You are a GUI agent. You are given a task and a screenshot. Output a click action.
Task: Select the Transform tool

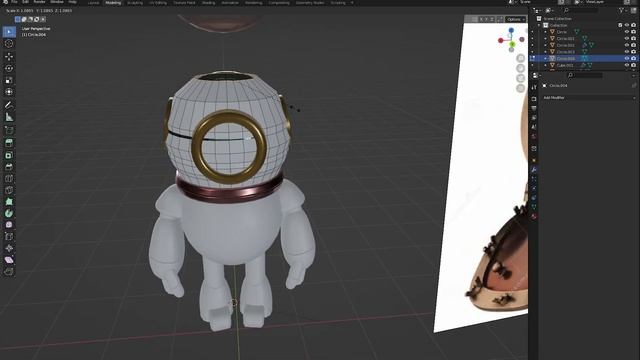(x=9, y=92)
